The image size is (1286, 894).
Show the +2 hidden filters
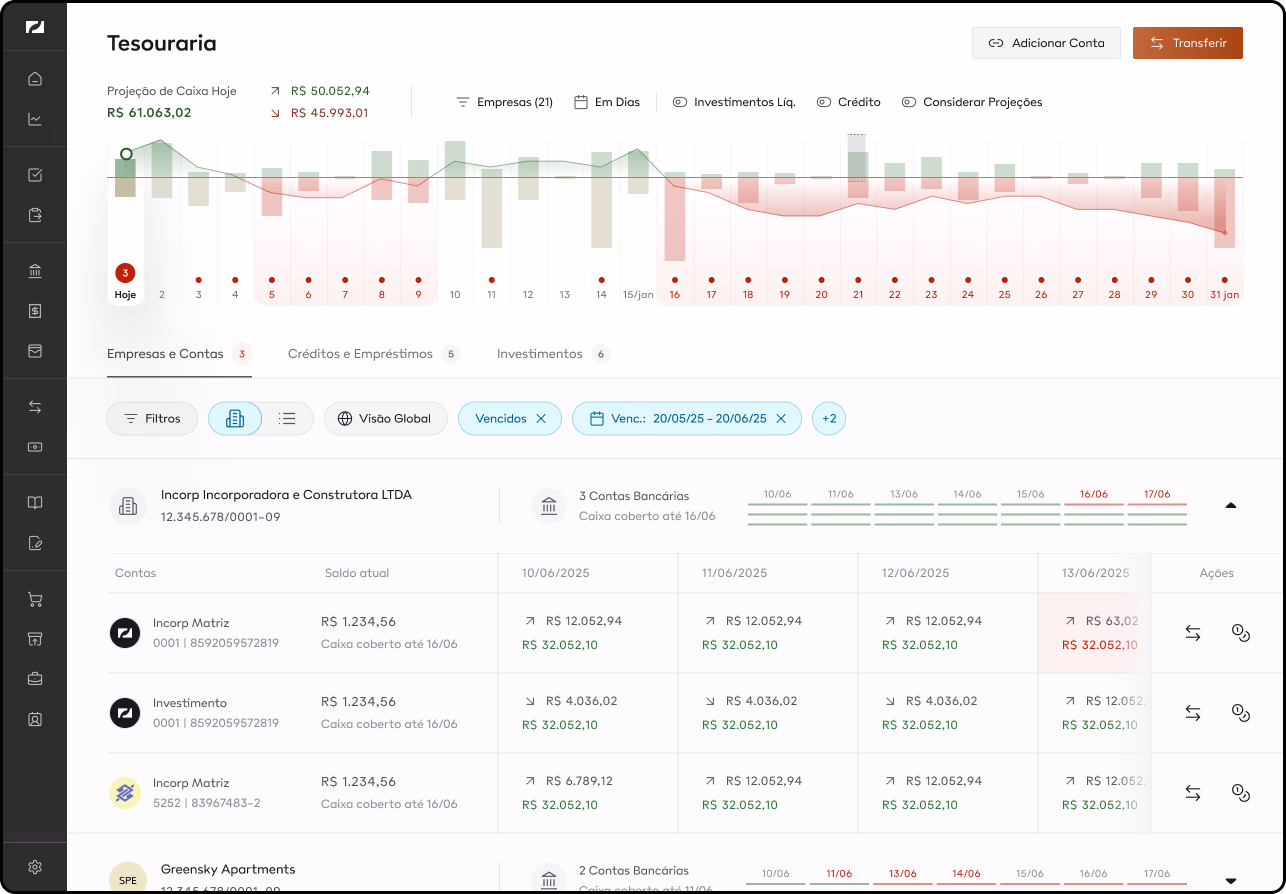coord(829,419)
